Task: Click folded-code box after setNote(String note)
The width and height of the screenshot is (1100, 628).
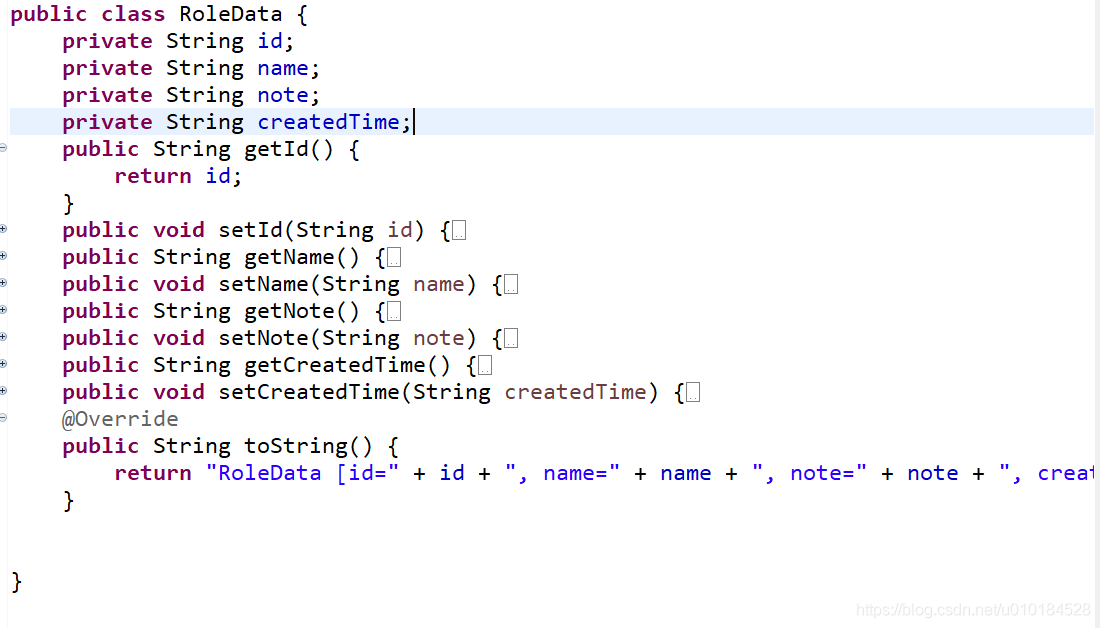Action: 511,339
